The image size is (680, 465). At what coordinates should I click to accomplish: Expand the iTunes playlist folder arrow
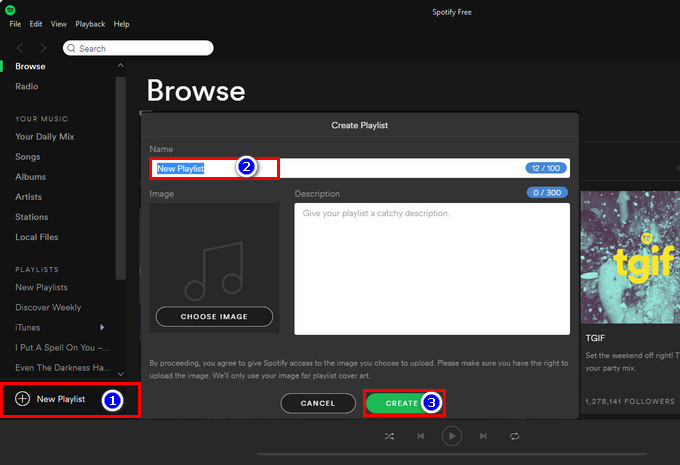click(x=102, y=327)
